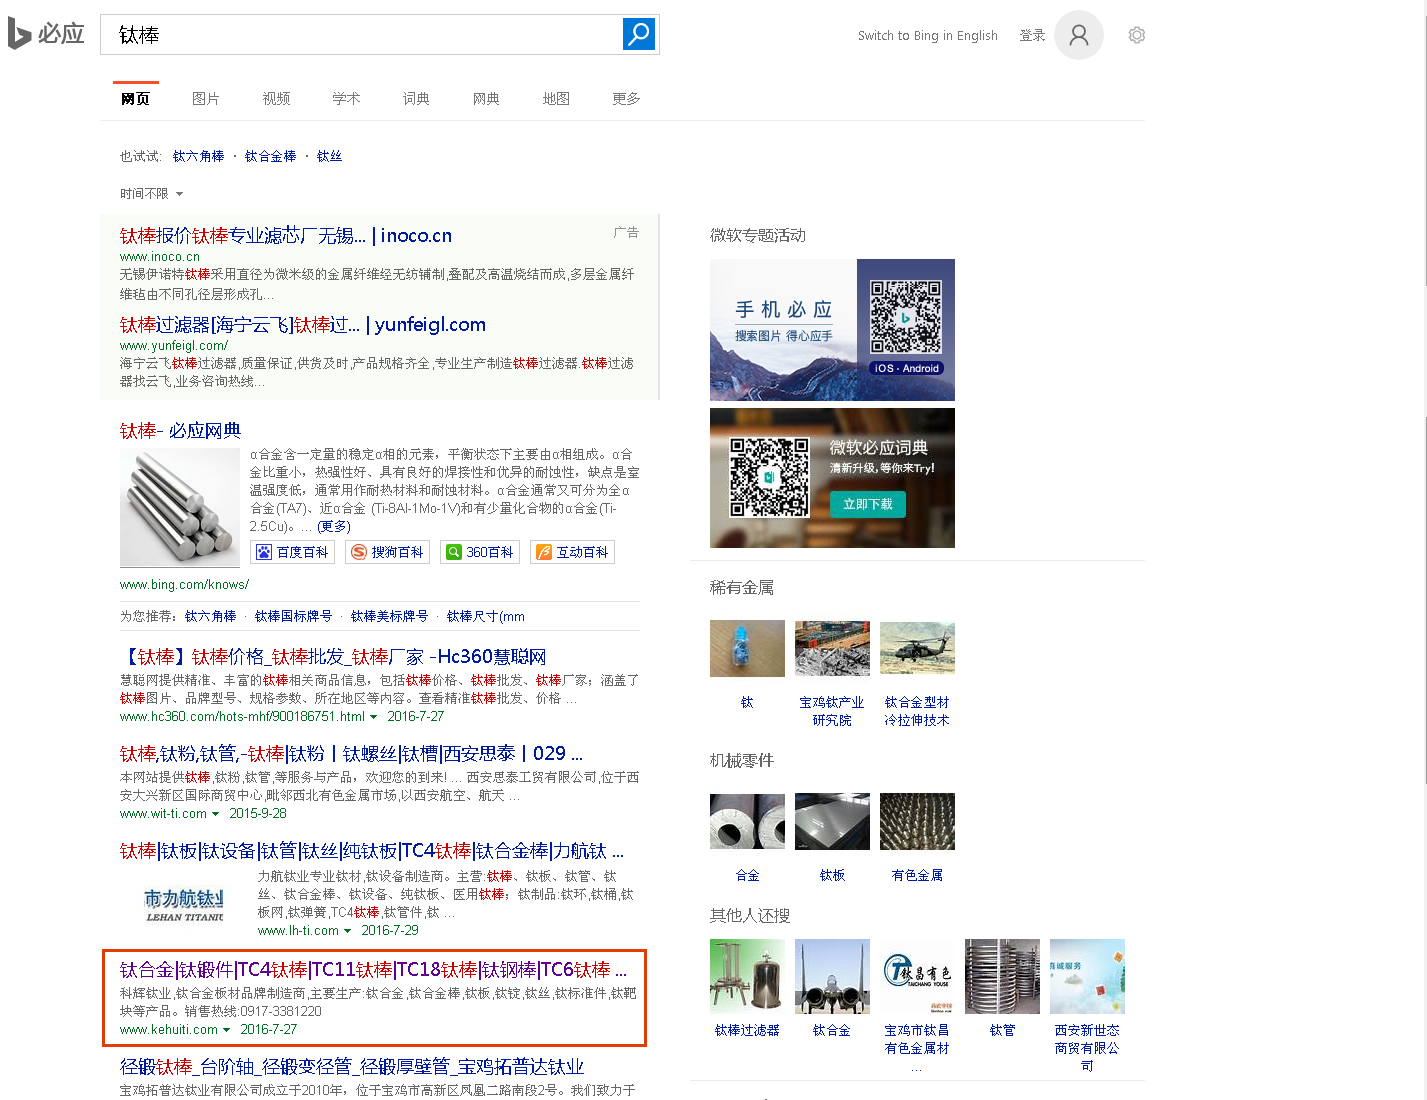Screen dimensions: 1427x1100
Task: Click inside the search box with 钛棒
Action: click(x=360, y=35)
